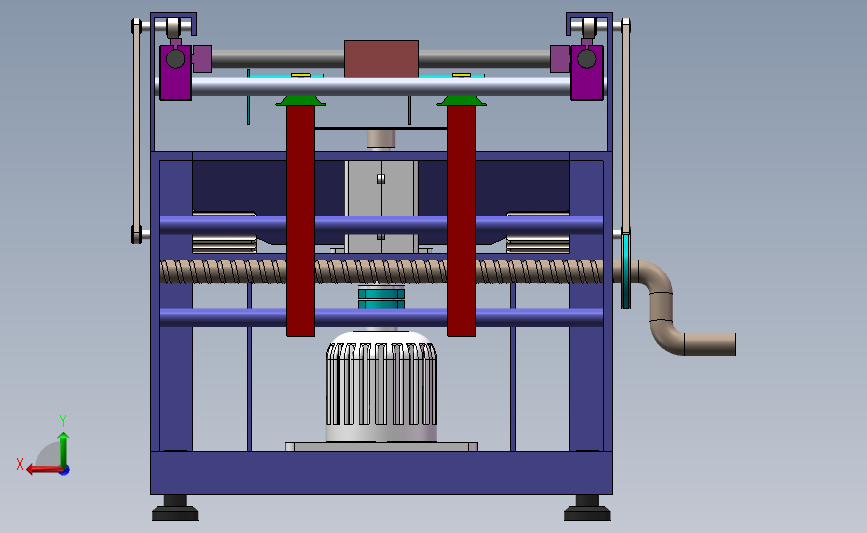This screenshot has width=867, height=533.
Task: Click the Y axis label text
Action: click(x=63, y=421)
